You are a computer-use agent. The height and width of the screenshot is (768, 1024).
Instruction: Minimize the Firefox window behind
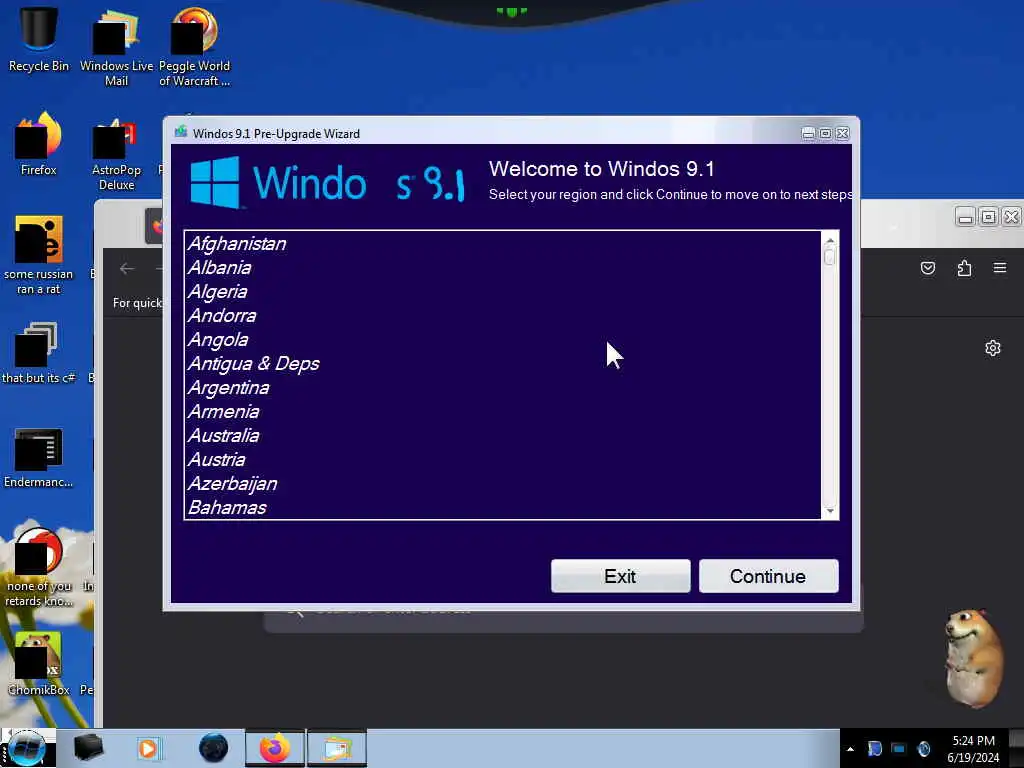[x=965, y=216]
